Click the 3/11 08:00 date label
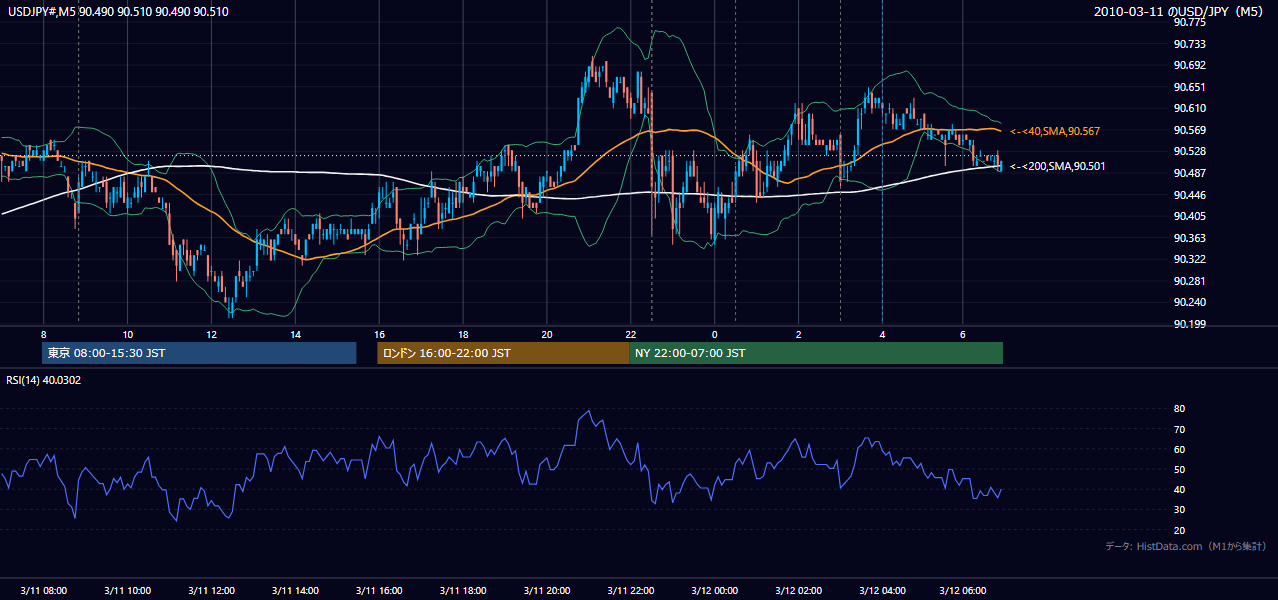Screen dimensions: 1278x600 pos(44,591)
